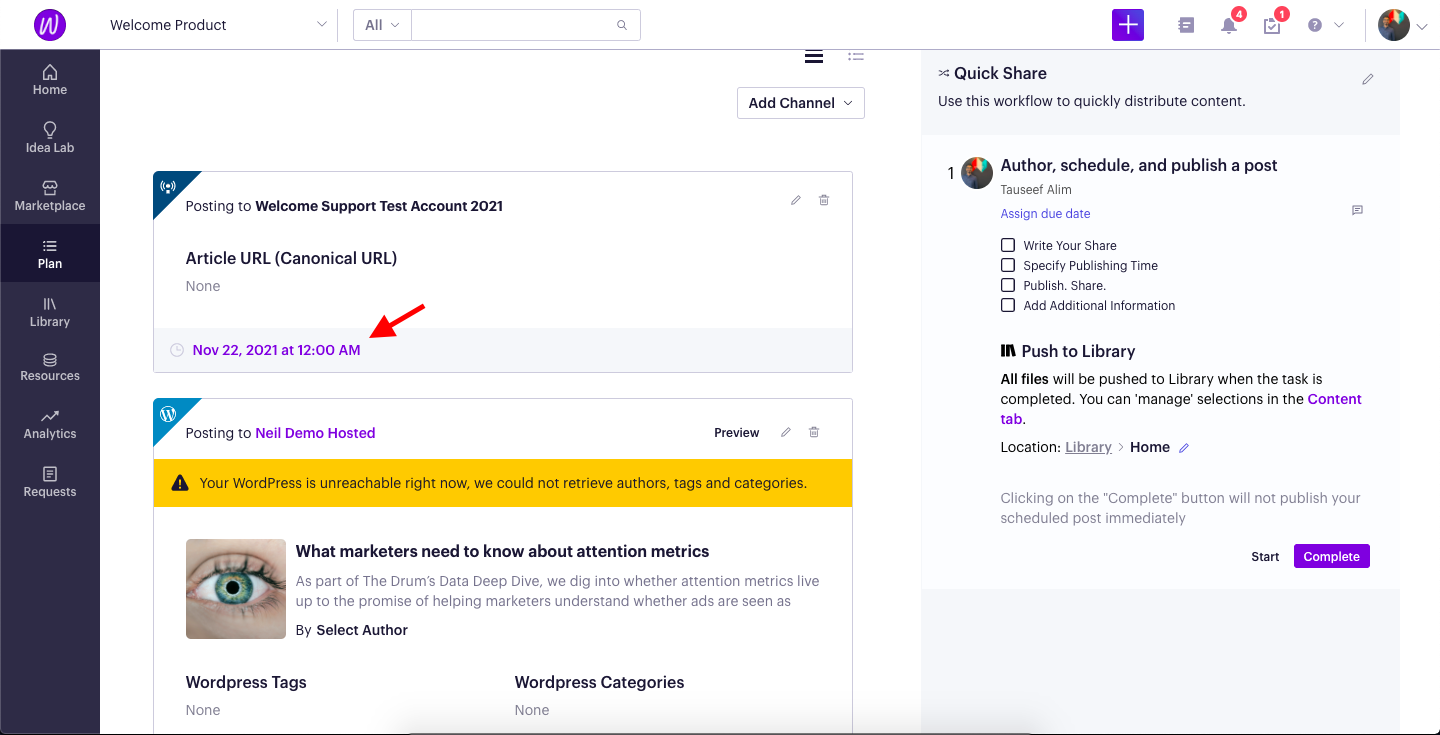Viewport: 1440px width, 735px height.
Task: Click the Start button
Action: [1265, 557]
